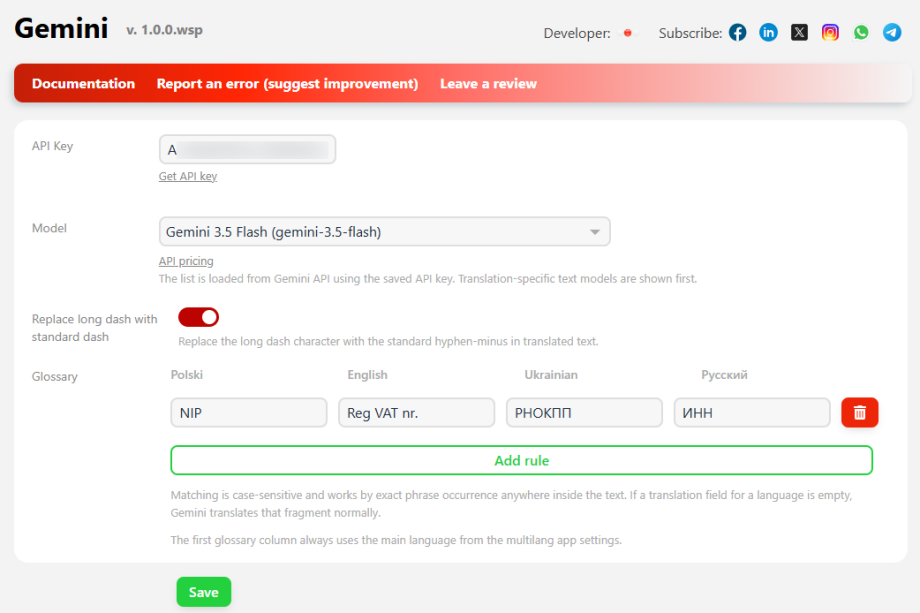Focus the Ukrainian glossary field РНОКПП

click(584, 412)
